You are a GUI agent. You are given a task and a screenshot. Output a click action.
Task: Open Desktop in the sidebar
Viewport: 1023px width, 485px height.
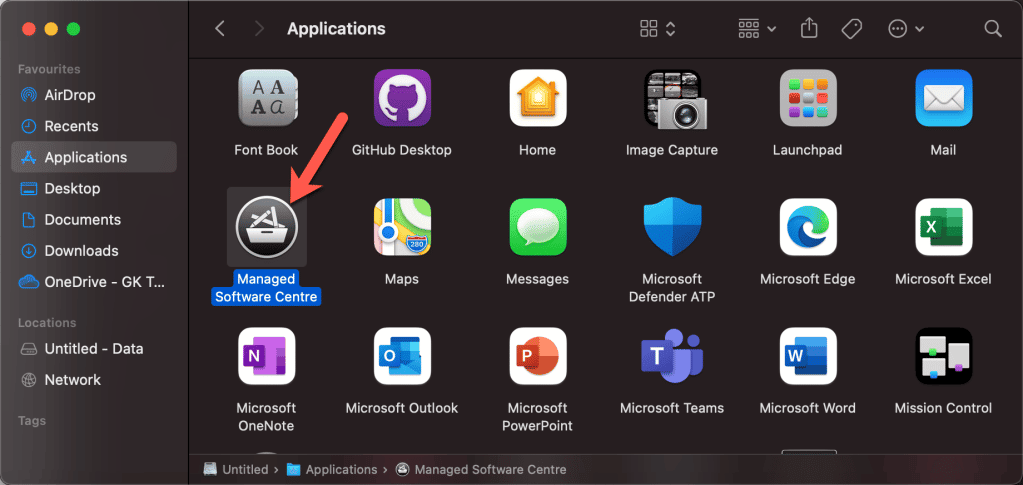94,189
